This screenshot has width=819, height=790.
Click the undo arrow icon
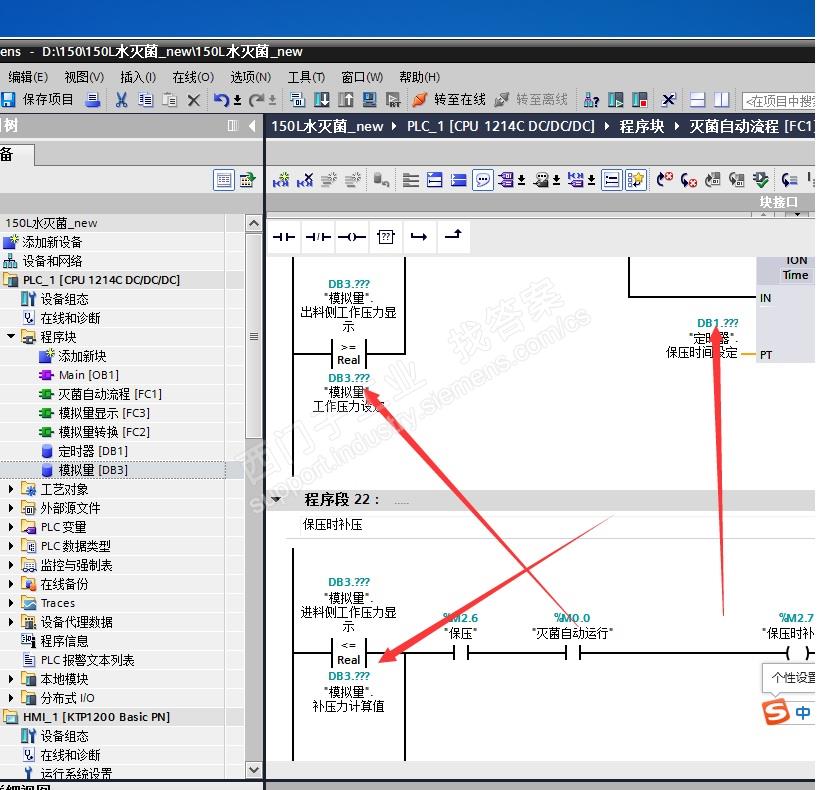click(221, 99)
